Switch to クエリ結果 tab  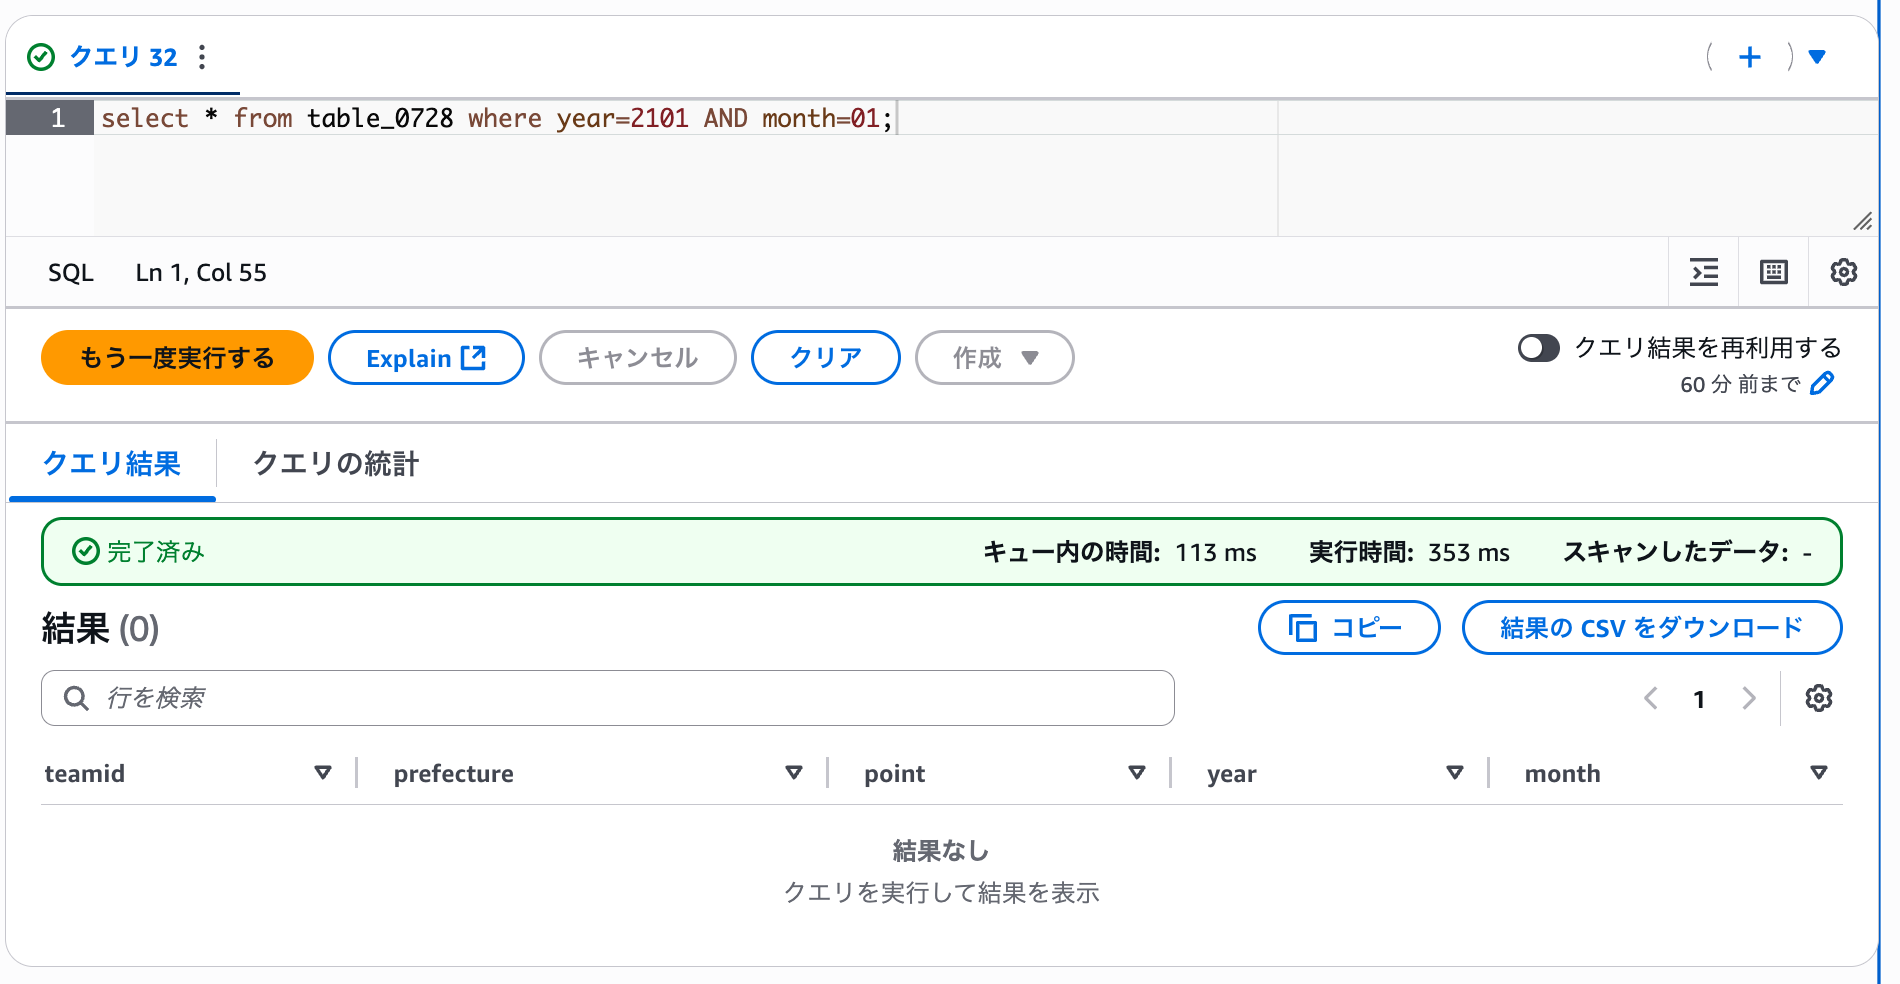click(x=112, y=464)
